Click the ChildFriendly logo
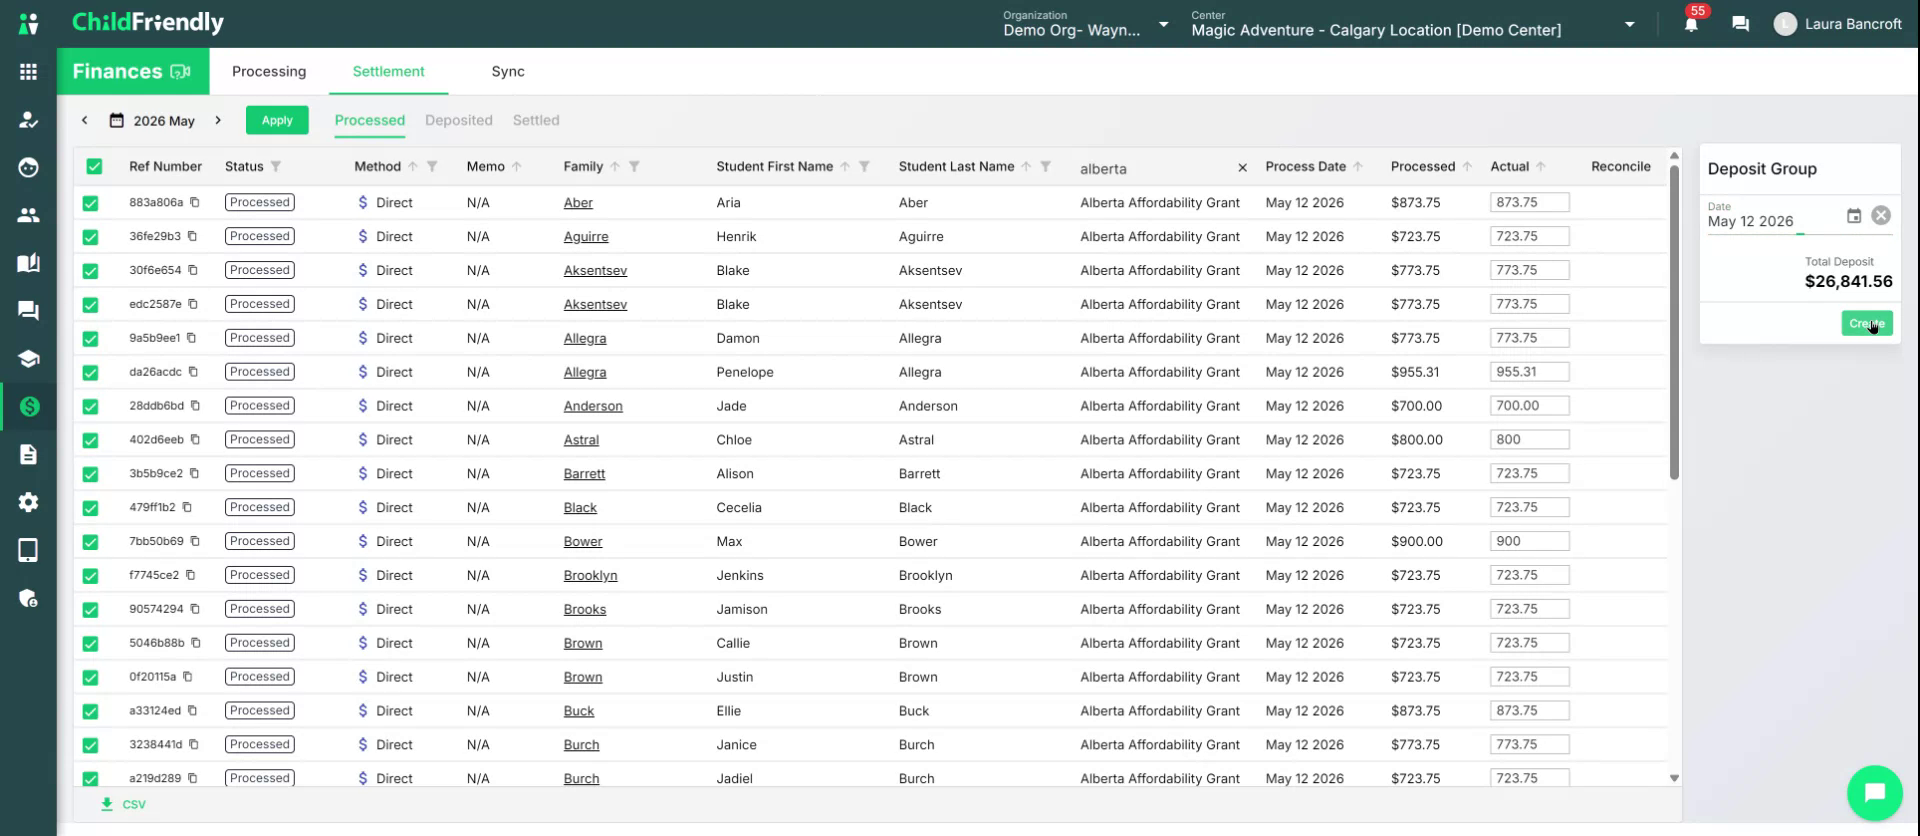Image resolution: width=1920 pixels, height=836 pixels. pyautogui.click(x=148, y=22)
